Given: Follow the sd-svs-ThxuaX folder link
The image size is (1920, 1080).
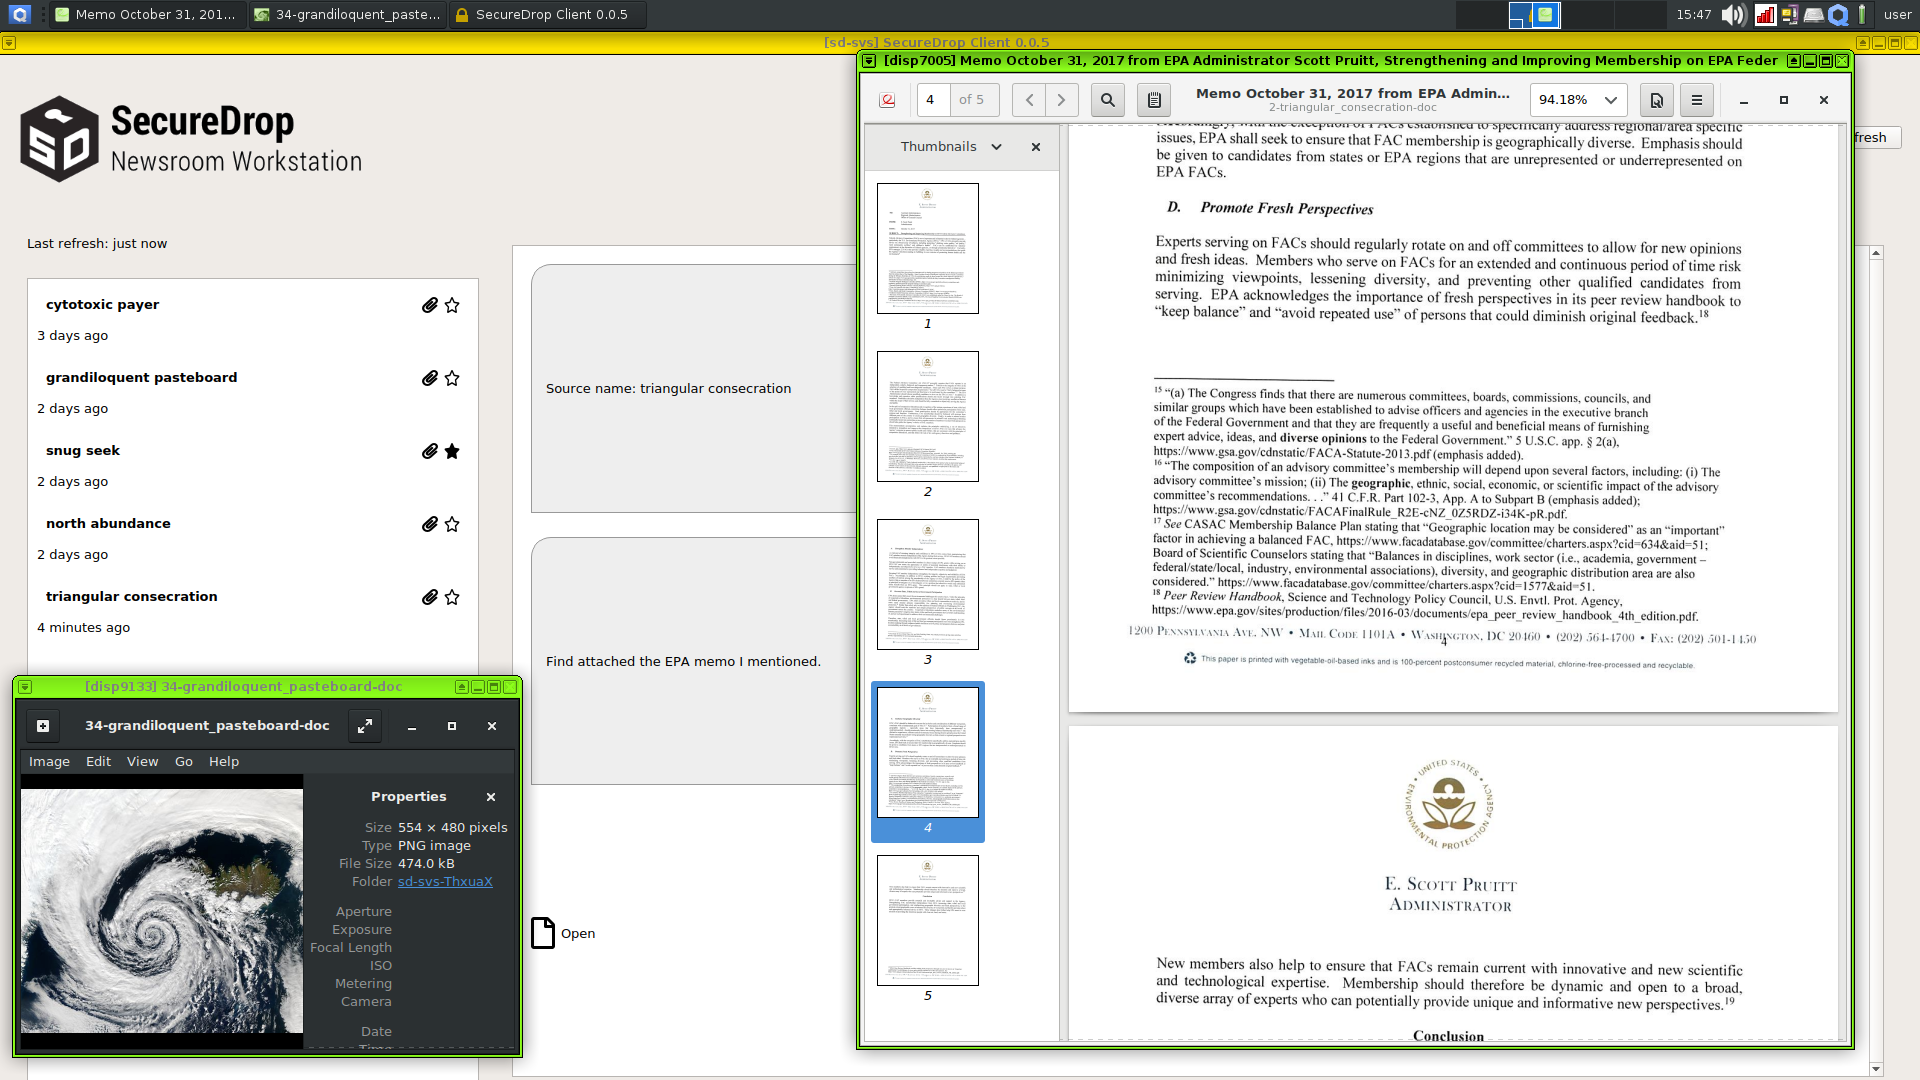Looking at the screenshot, I should [x=445, y=881].
